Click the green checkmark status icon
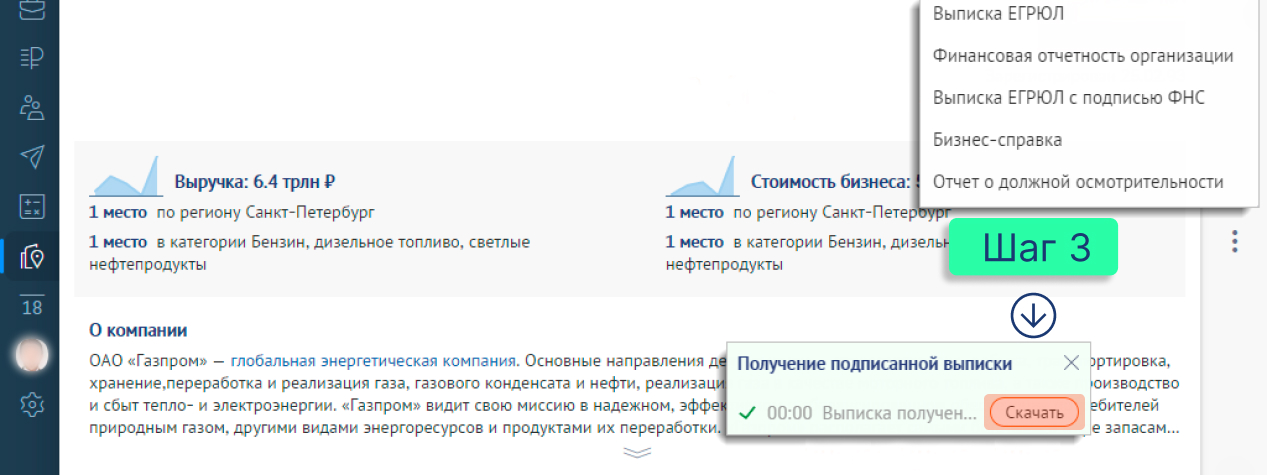1267x475 pixels. [x=745, y=412]
